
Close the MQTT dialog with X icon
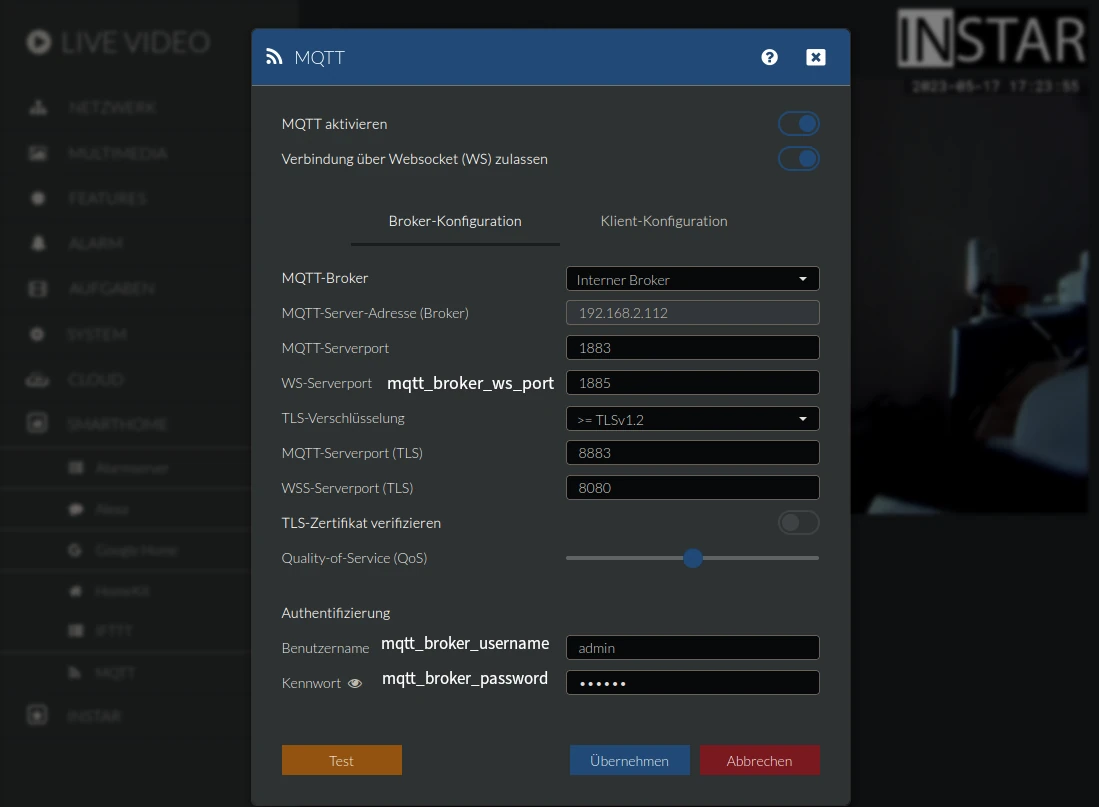816,57
